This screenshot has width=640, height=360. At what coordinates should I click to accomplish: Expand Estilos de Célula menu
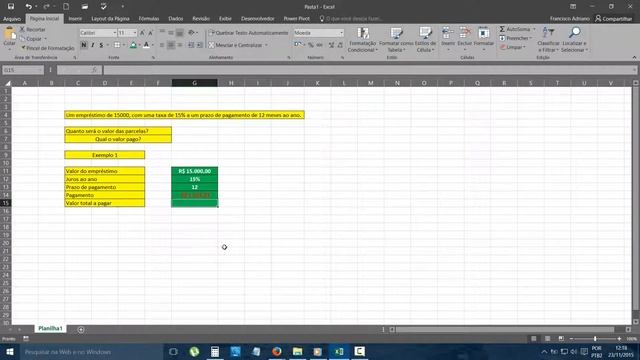coord(426,39)
